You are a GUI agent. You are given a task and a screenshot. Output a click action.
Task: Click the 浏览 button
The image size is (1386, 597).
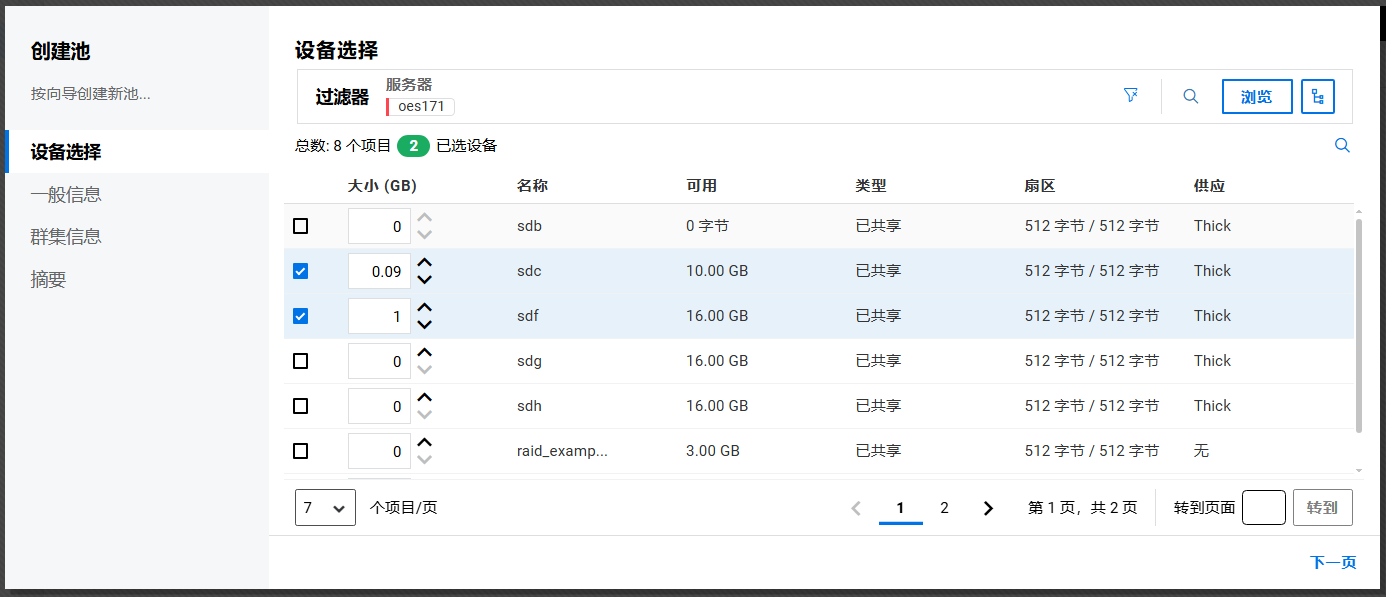[x=1256, y=97]
